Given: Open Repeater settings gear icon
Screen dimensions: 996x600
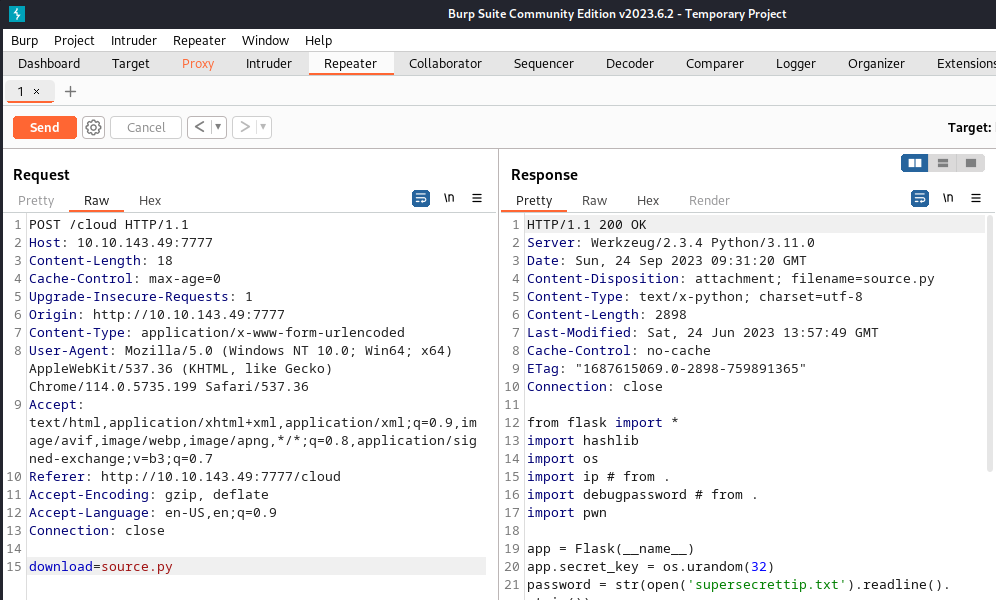Looking at the screenshot, I should coord(93,128).
